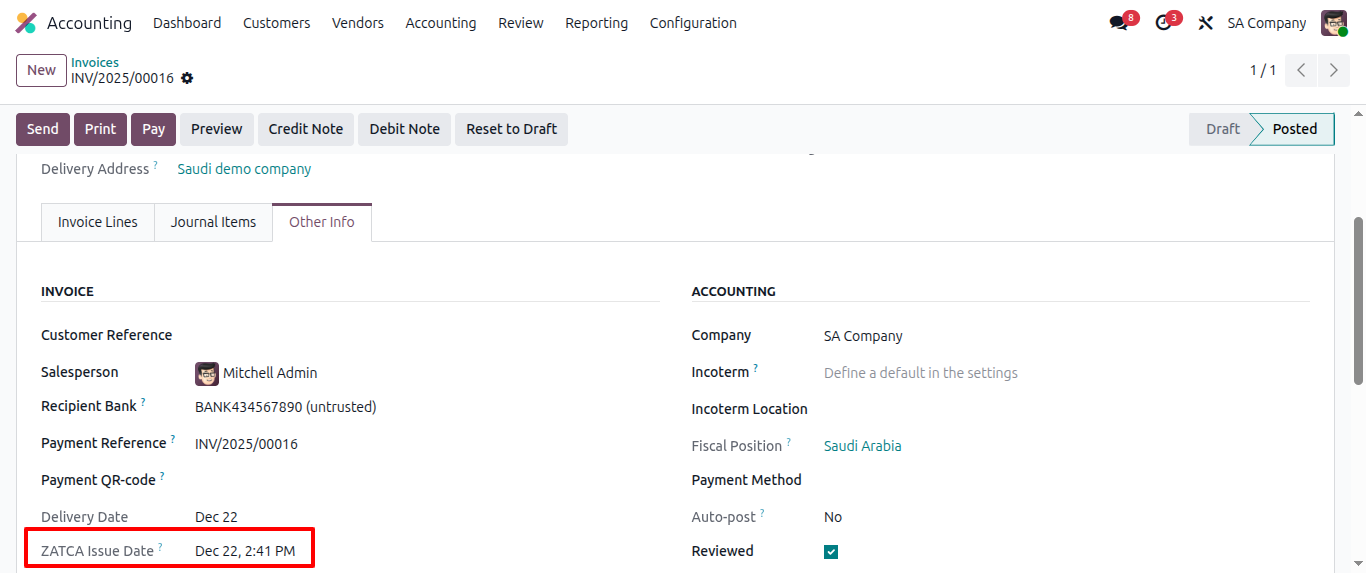Open the Saudi Arabia fiscal position link
This screenshot has width=1366, height=573.
pyautogui.click(x=862, y=446)
